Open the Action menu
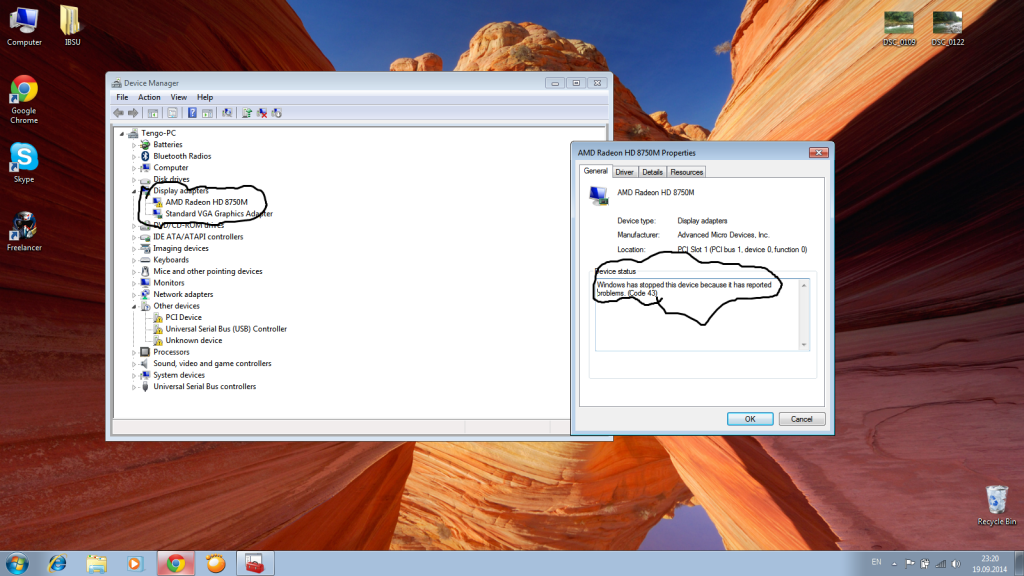Viewport: 1024px width, 576px height. click(149, 97)
